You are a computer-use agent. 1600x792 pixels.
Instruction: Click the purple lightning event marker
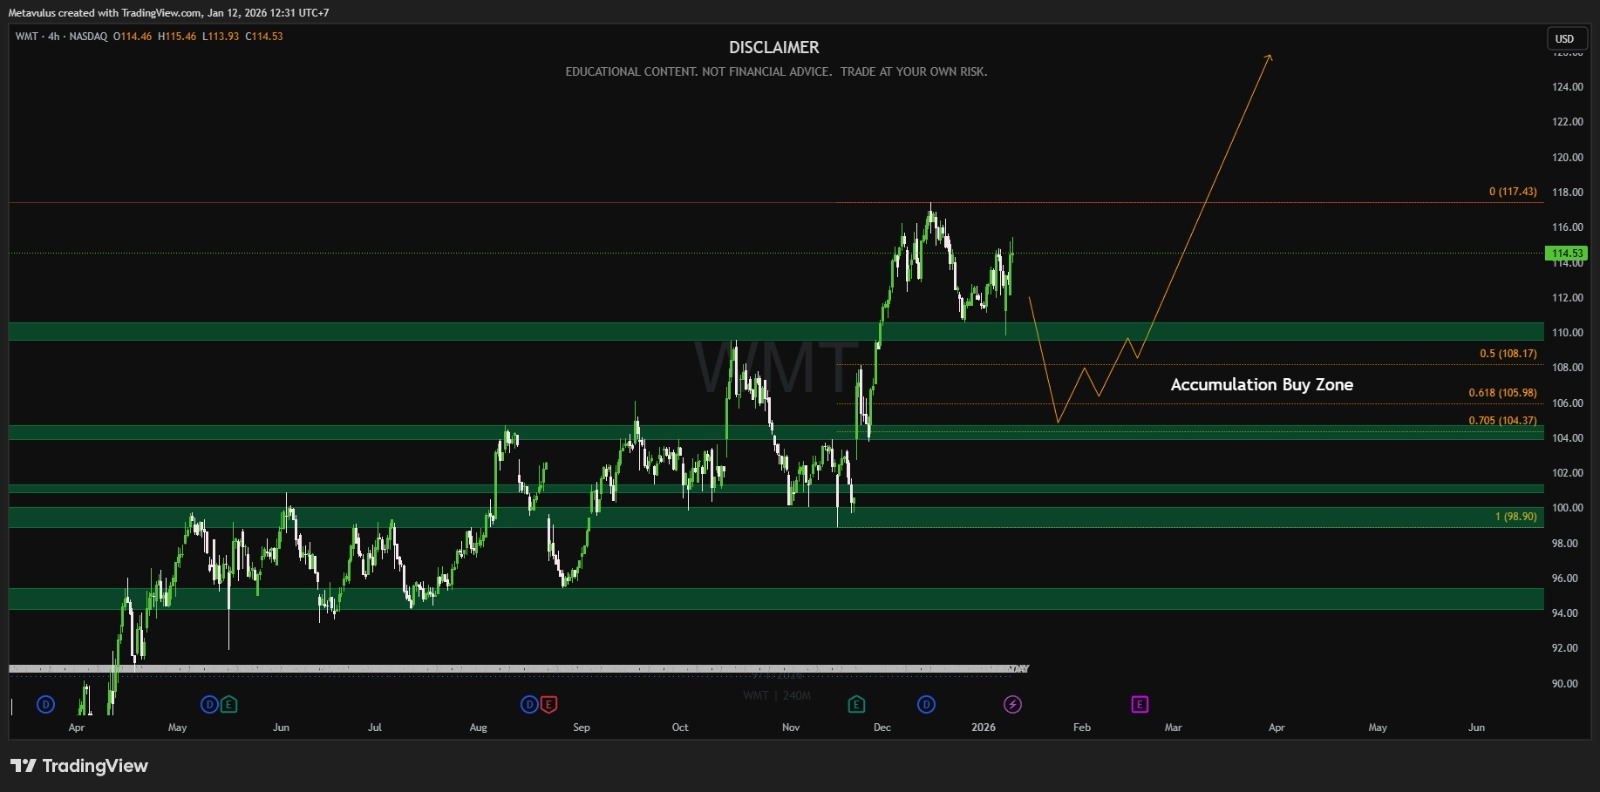[1012, 705]
